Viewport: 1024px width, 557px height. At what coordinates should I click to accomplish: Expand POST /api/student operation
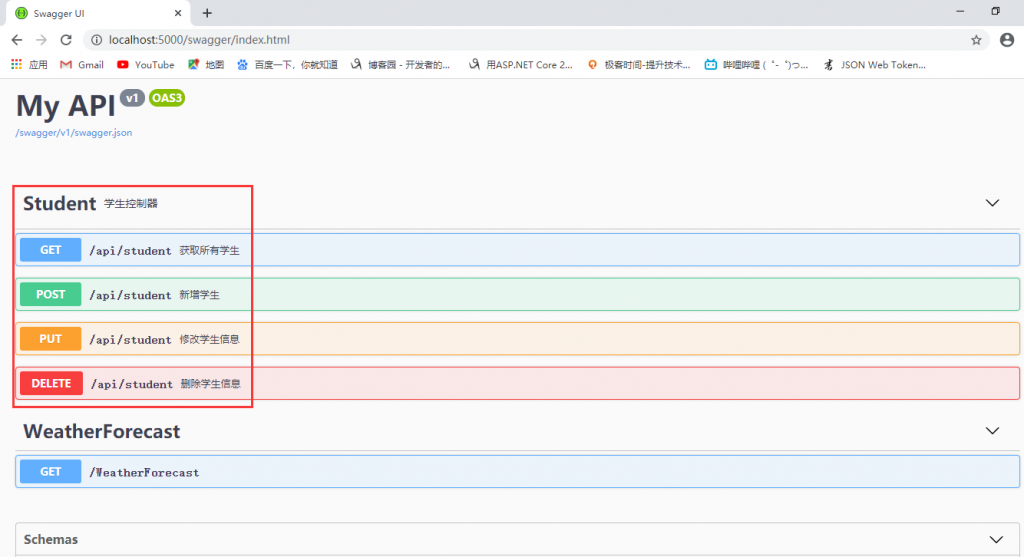click(517, 294)
